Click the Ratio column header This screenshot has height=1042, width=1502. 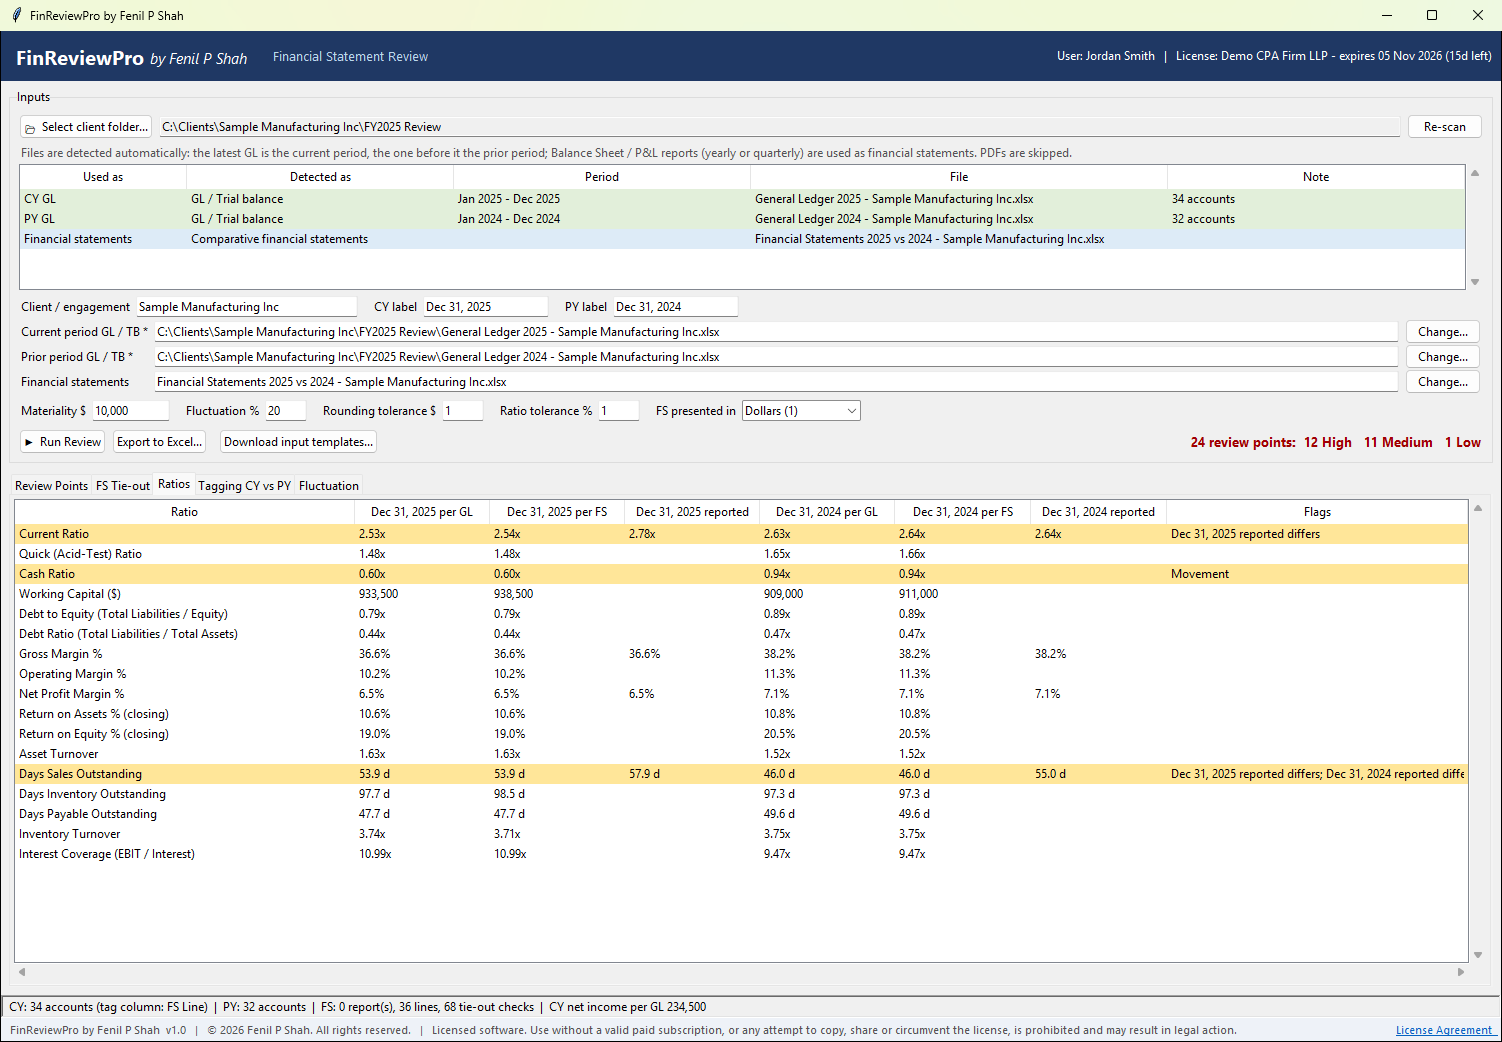(x=184, y=512)
